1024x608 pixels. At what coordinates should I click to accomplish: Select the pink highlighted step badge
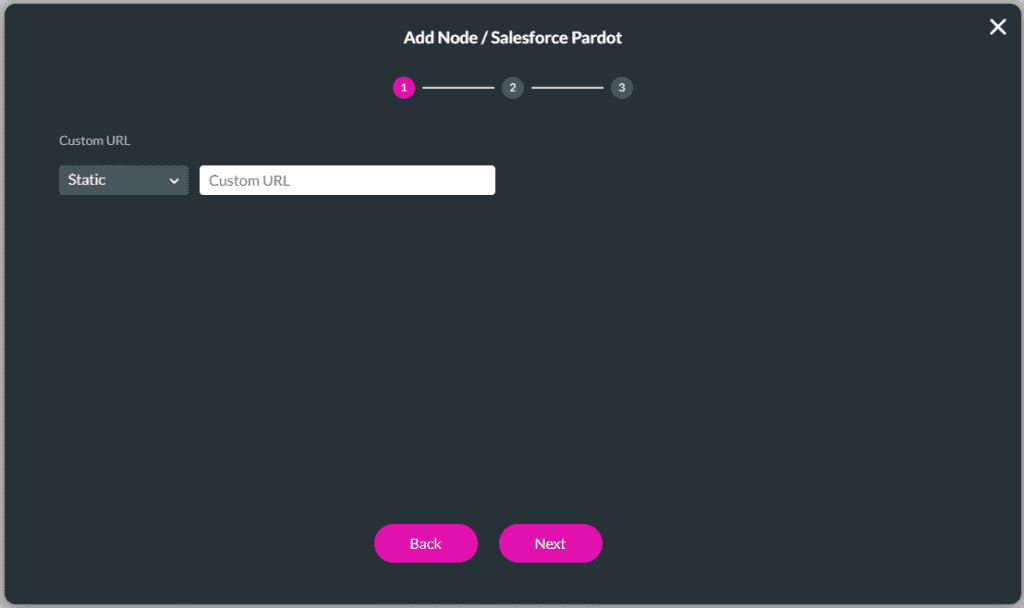(403, 88)
